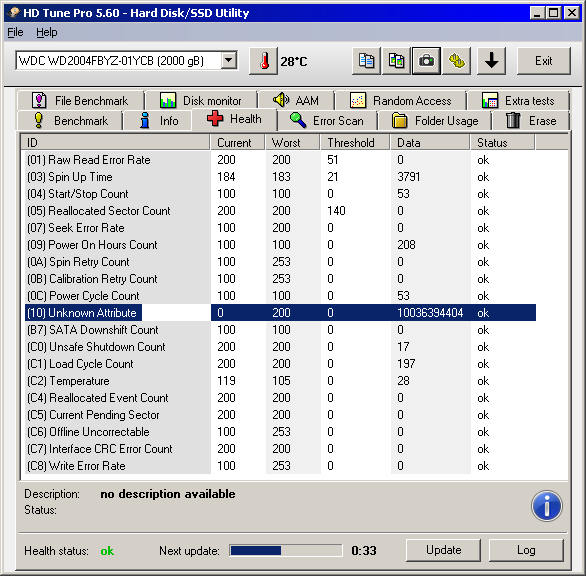Sort by the Current column header
586x576 pixels.
click(237, 142)
